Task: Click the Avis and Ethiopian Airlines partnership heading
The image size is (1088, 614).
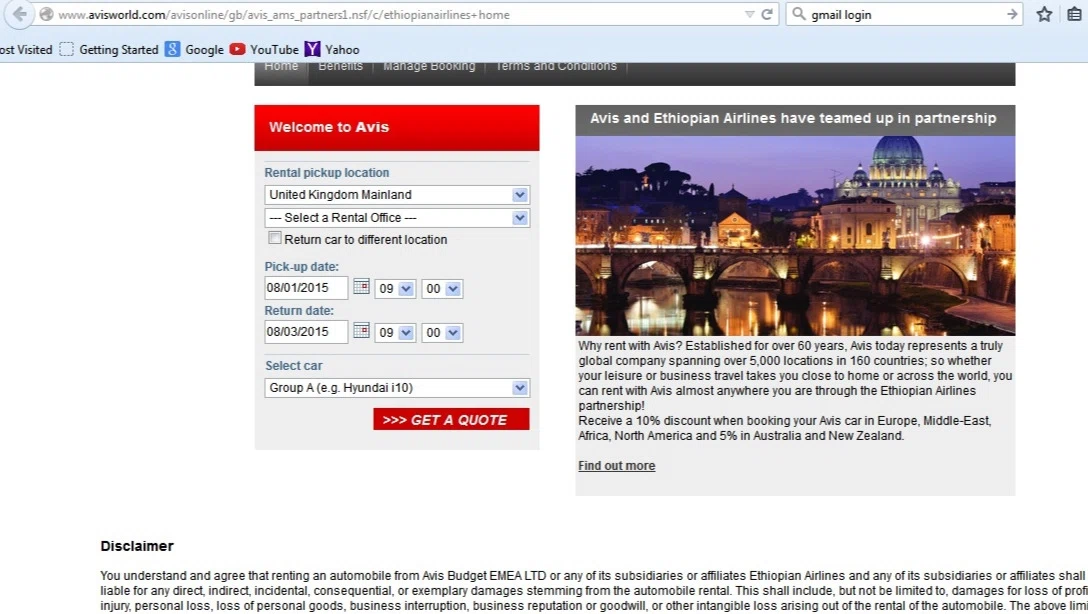Action: (x=793, y=119)
